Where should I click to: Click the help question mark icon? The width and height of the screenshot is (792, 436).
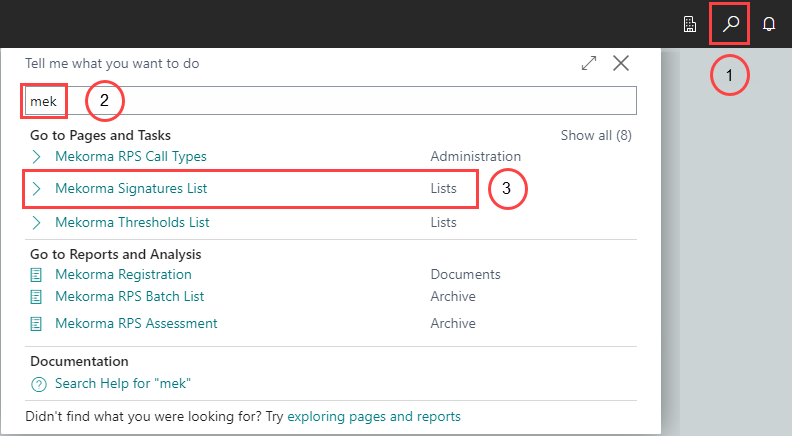[x=39, y=385]
